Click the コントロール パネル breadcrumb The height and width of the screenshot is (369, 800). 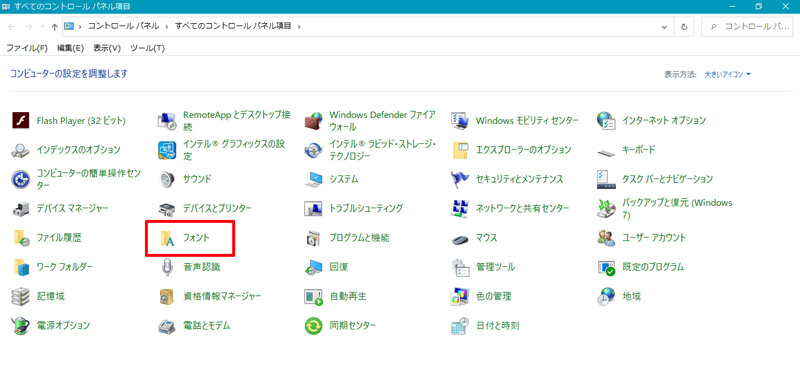point(122,26)
